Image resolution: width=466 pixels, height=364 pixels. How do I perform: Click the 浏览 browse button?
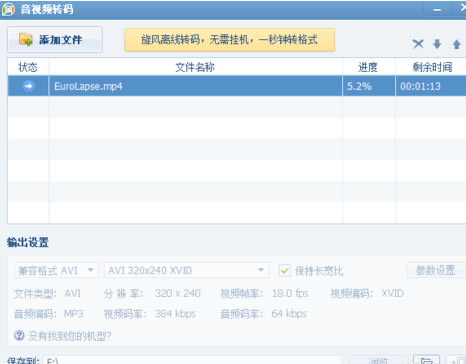(x=379, y=361)
